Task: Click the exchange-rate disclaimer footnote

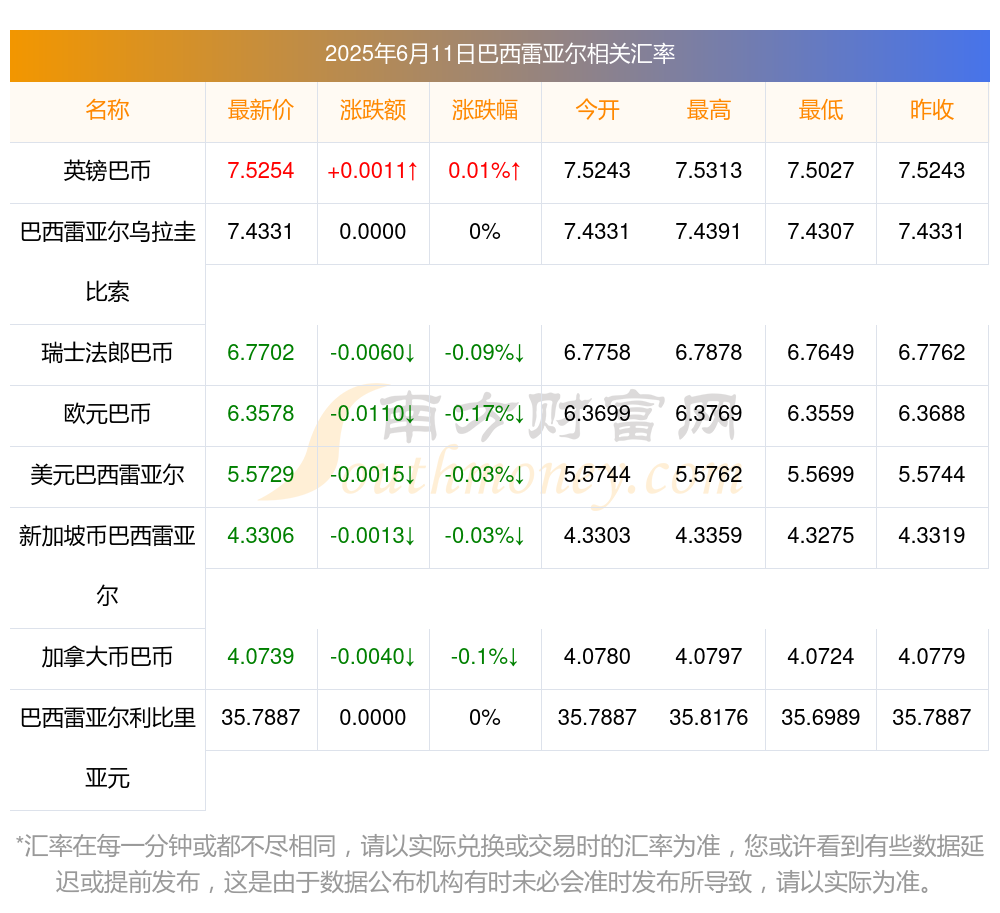Action: tap(499, 865)
